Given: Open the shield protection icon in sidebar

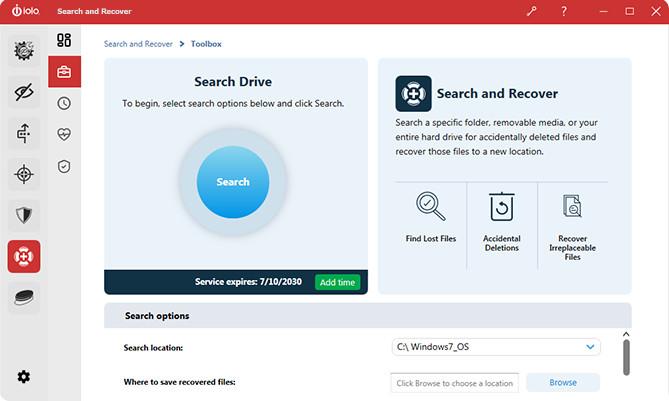Looking at the screenshot, I should [24, 215].
